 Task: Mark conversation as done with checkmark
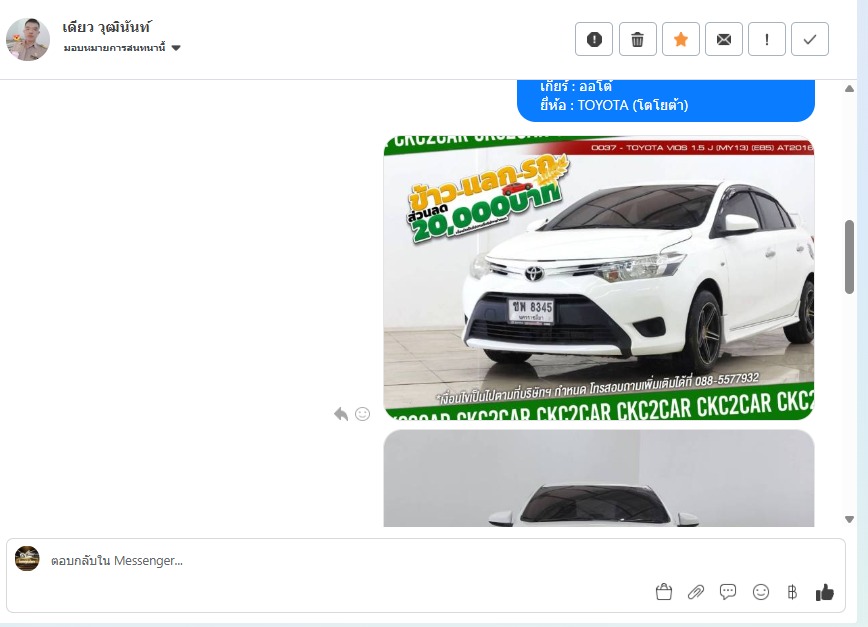(x=810, y=39)
